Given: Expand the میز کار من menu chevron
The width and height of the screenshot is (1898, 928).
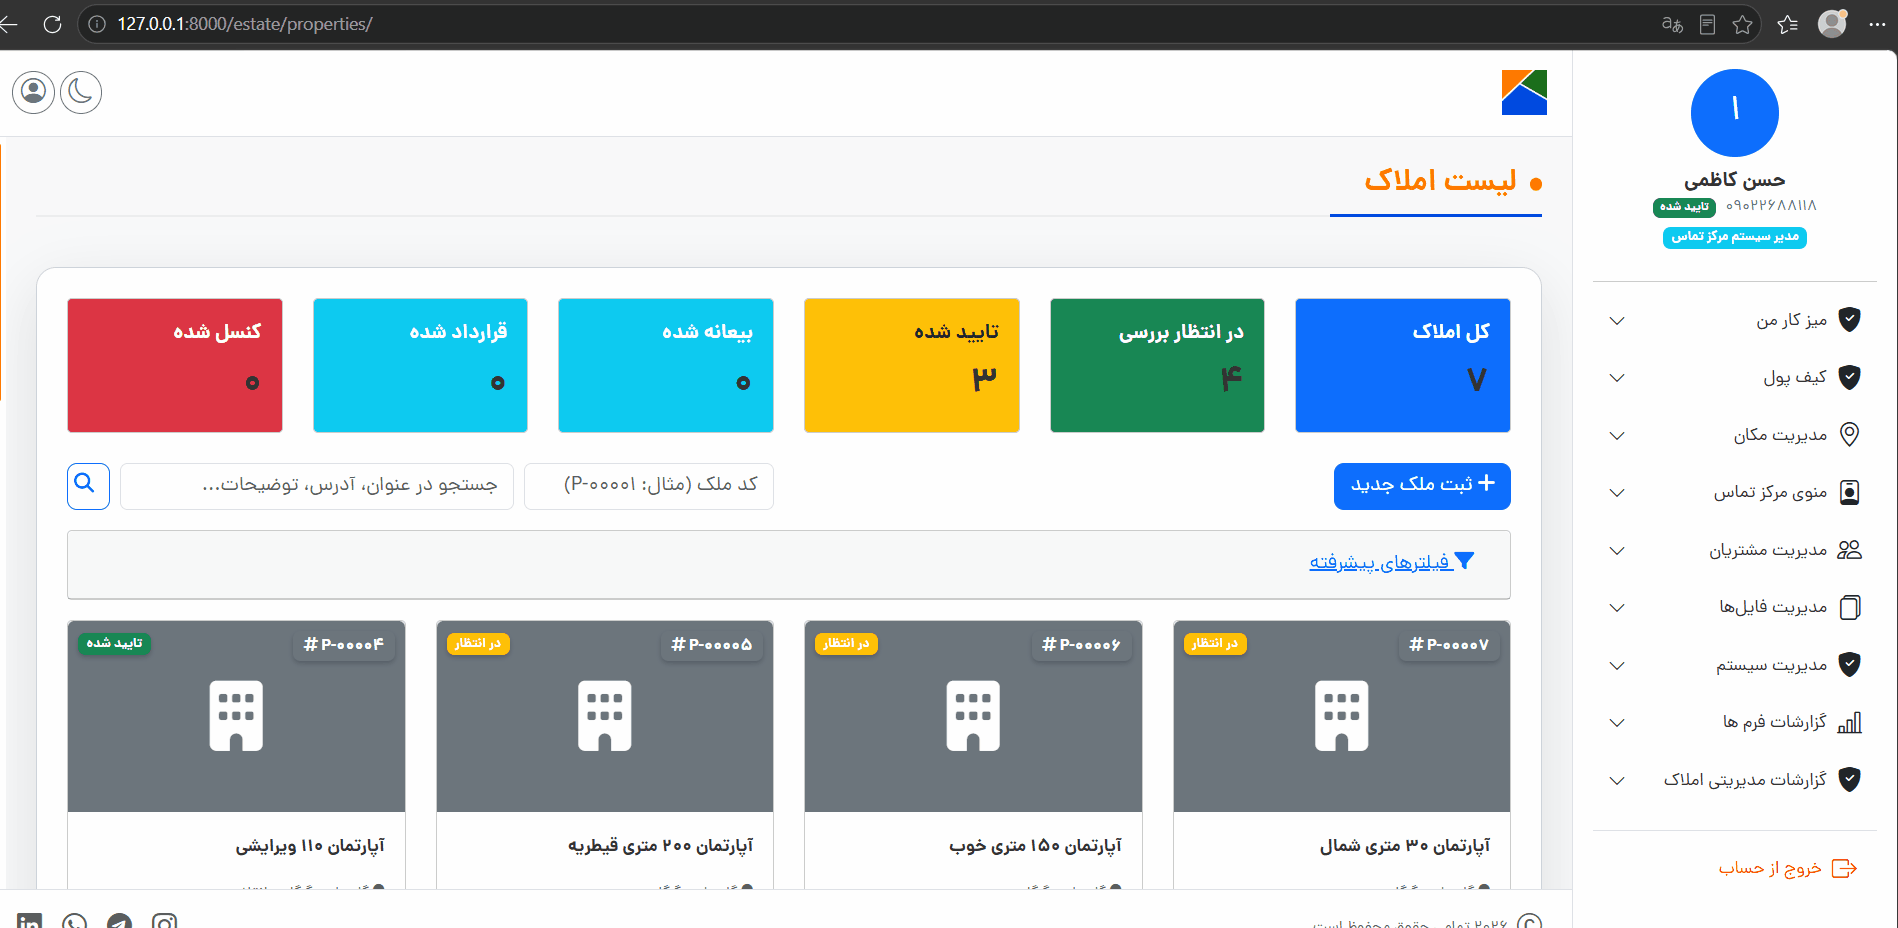Looking at the screenshot, I should coord(1617,320).
